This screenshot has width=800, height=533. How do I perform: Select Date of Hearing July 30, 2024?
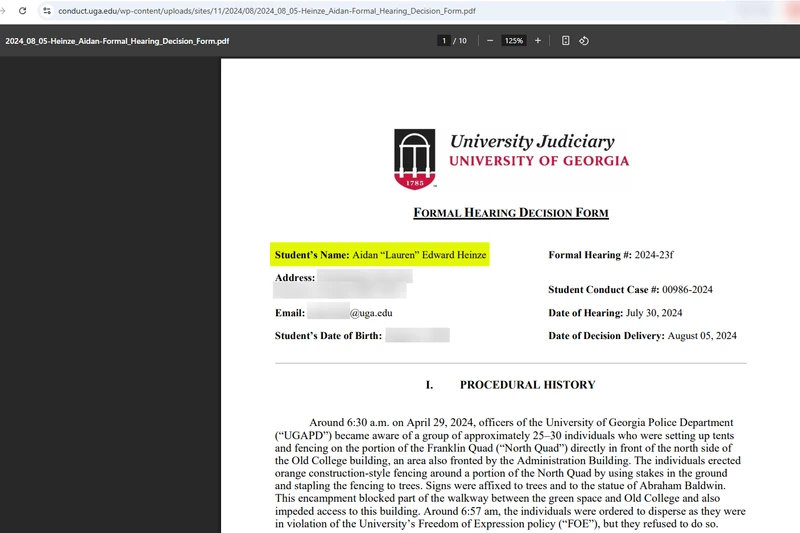tap(615, 313)
